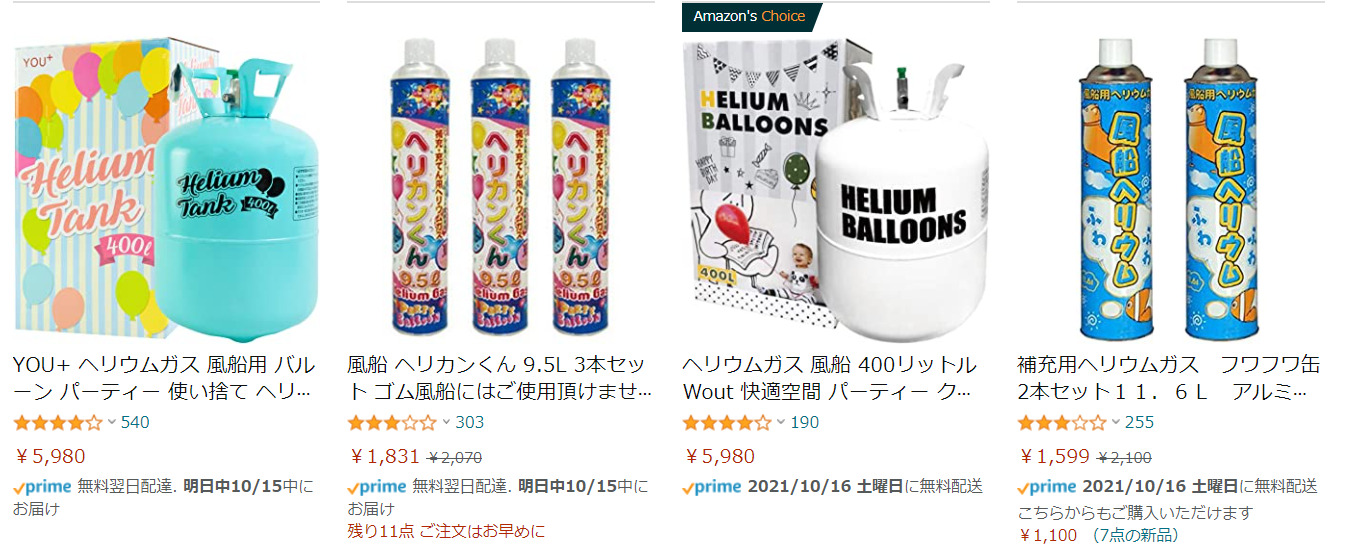The image size is (1352, 558).
Task: Open the 255 reviews link
Action: (x=1139, y=422)
